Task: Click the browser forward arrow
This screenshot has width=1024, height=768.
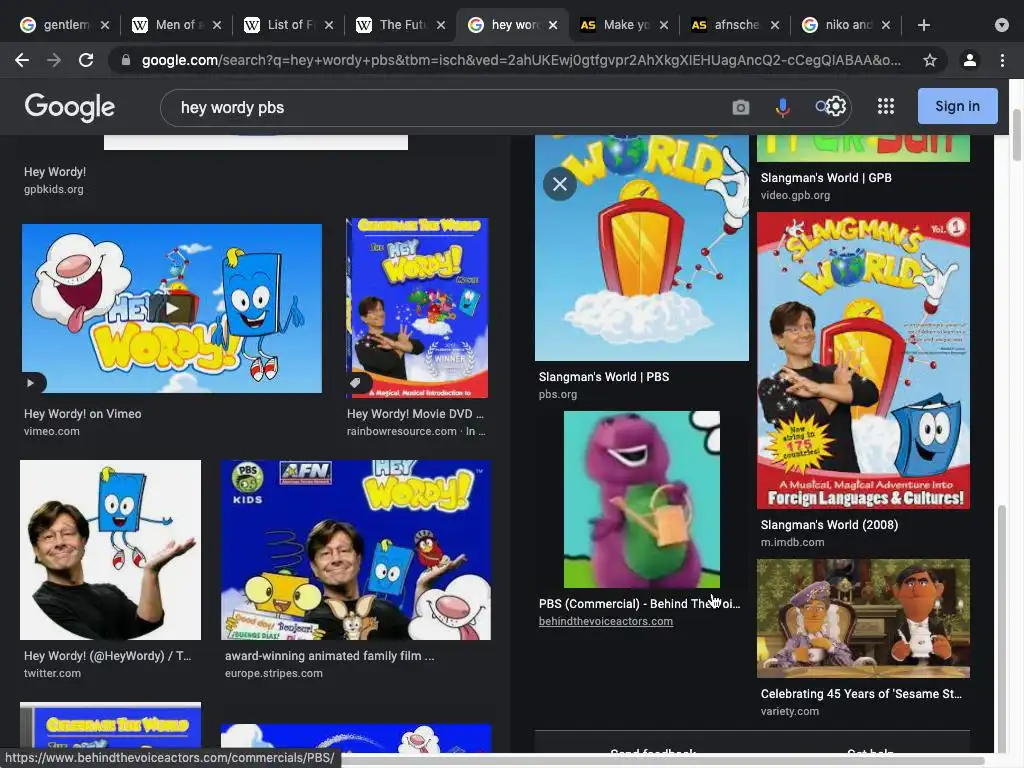Action: point(54,60)
